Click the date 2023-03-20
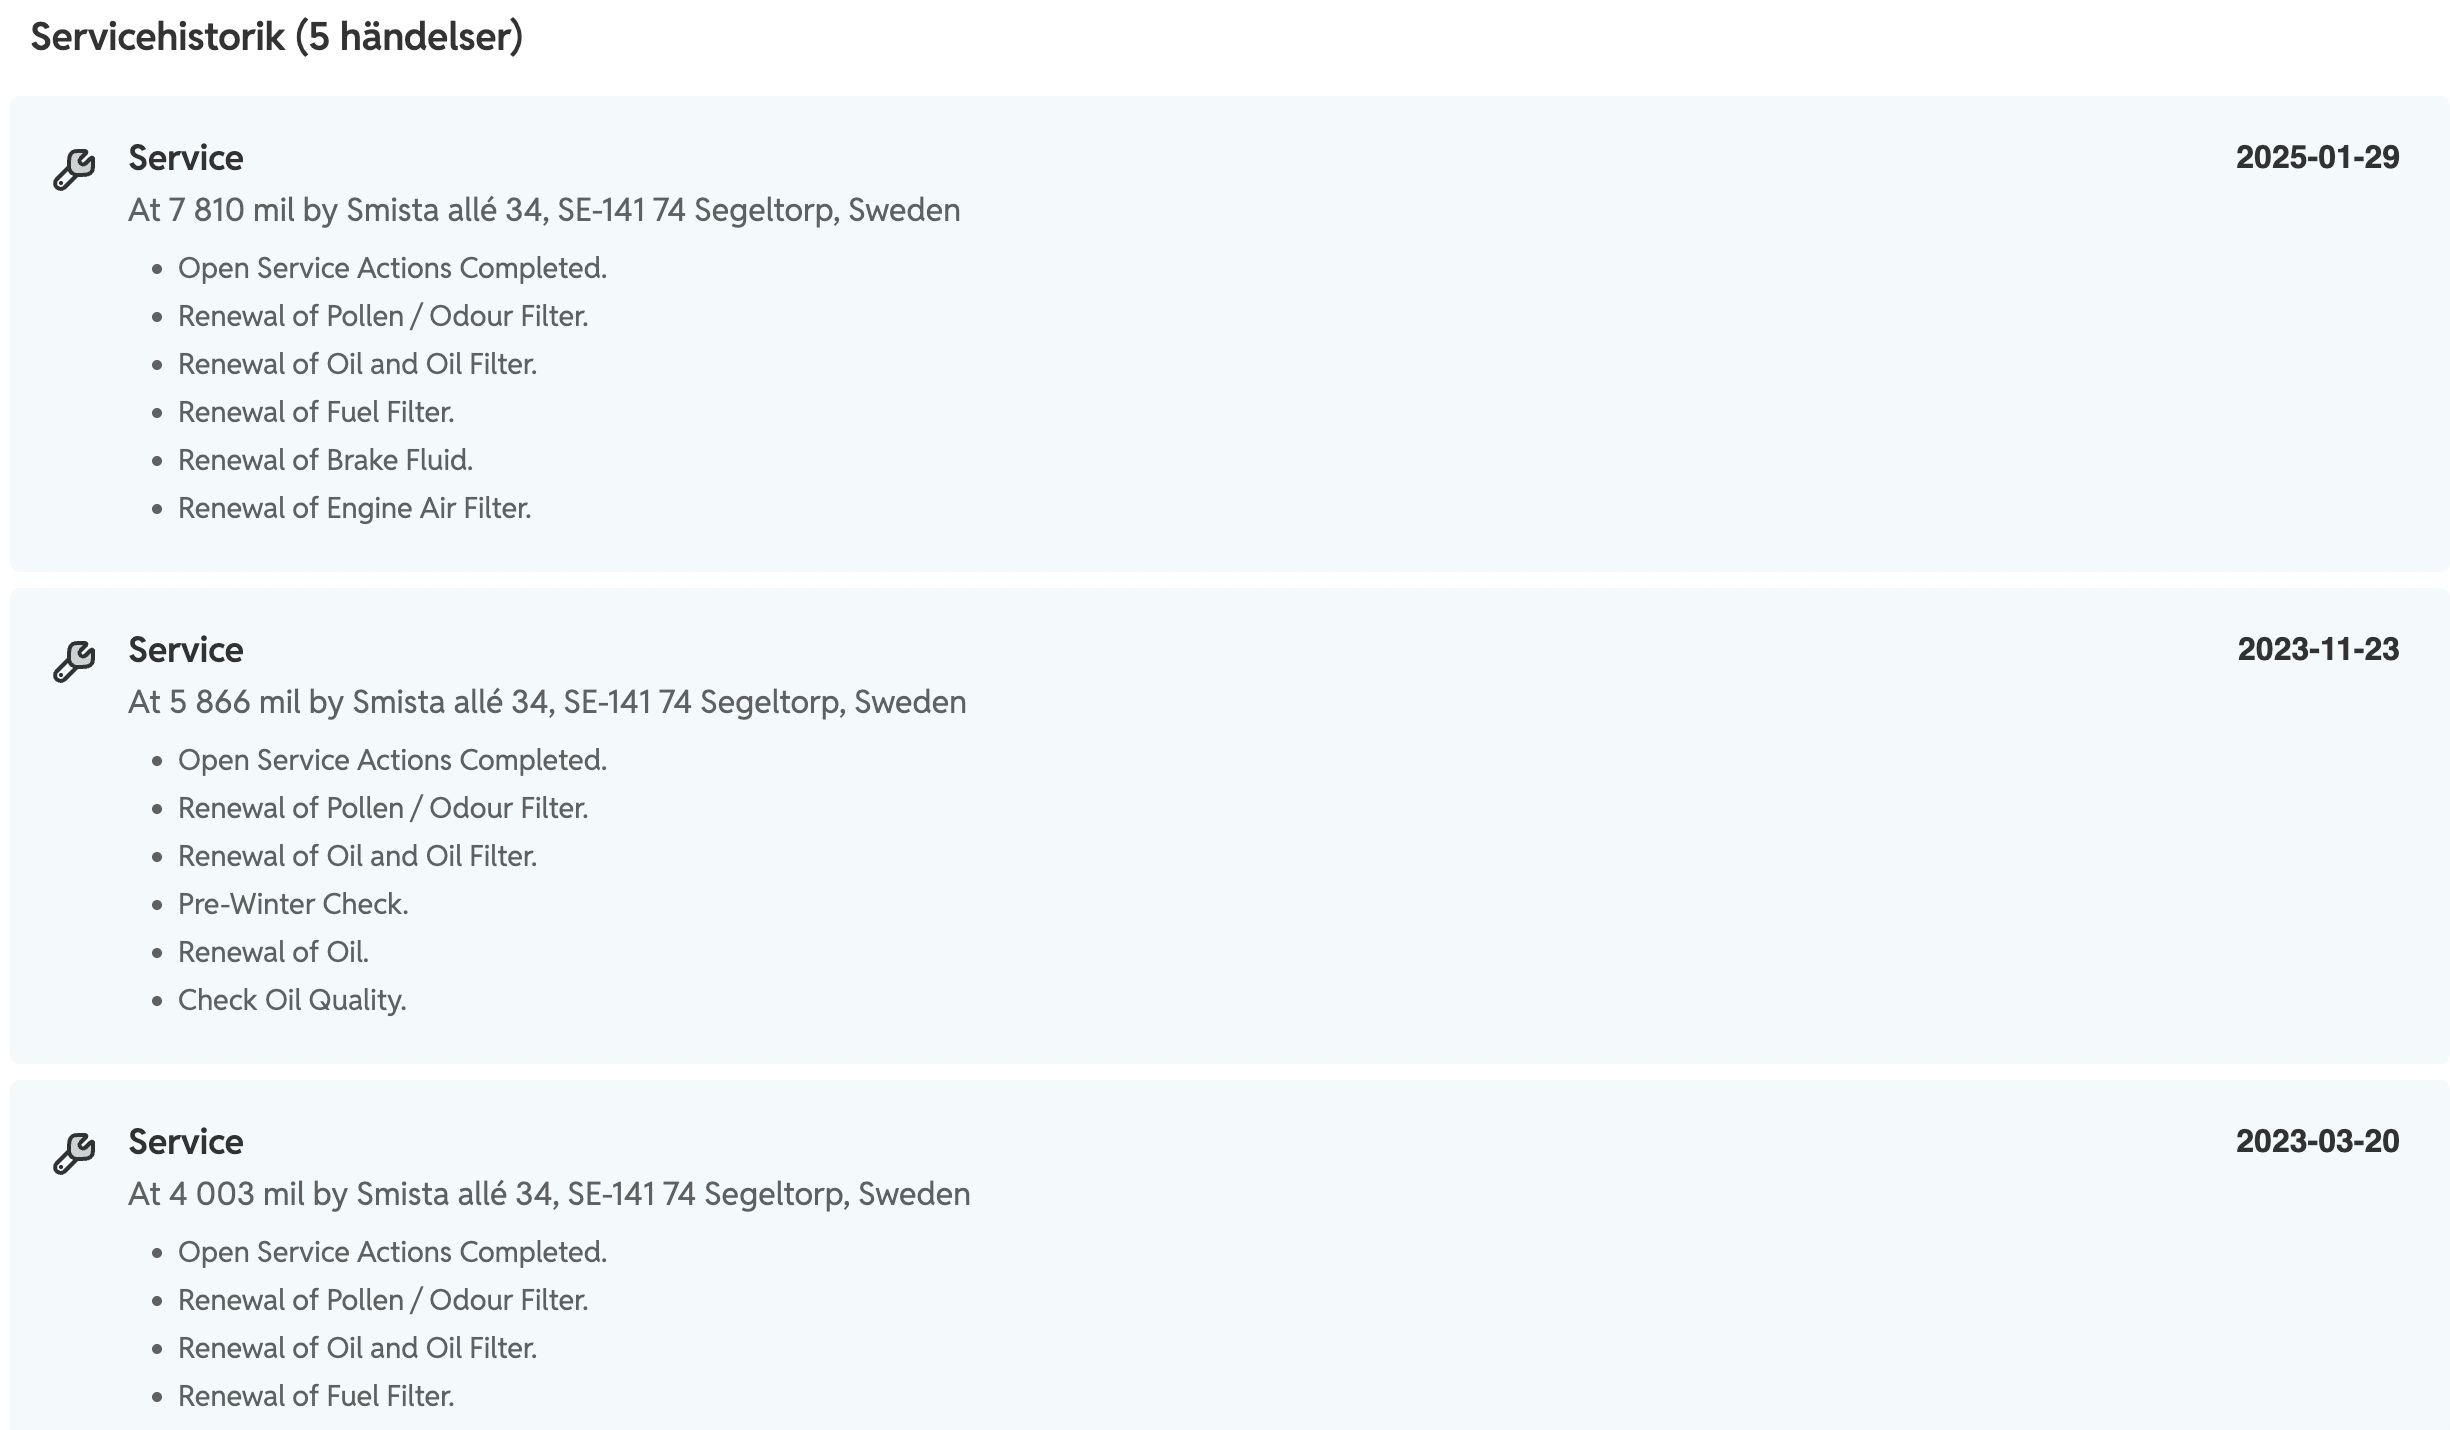Image resolution: width=2450 pixels, height=1430 pixels. [2317, 1141]
